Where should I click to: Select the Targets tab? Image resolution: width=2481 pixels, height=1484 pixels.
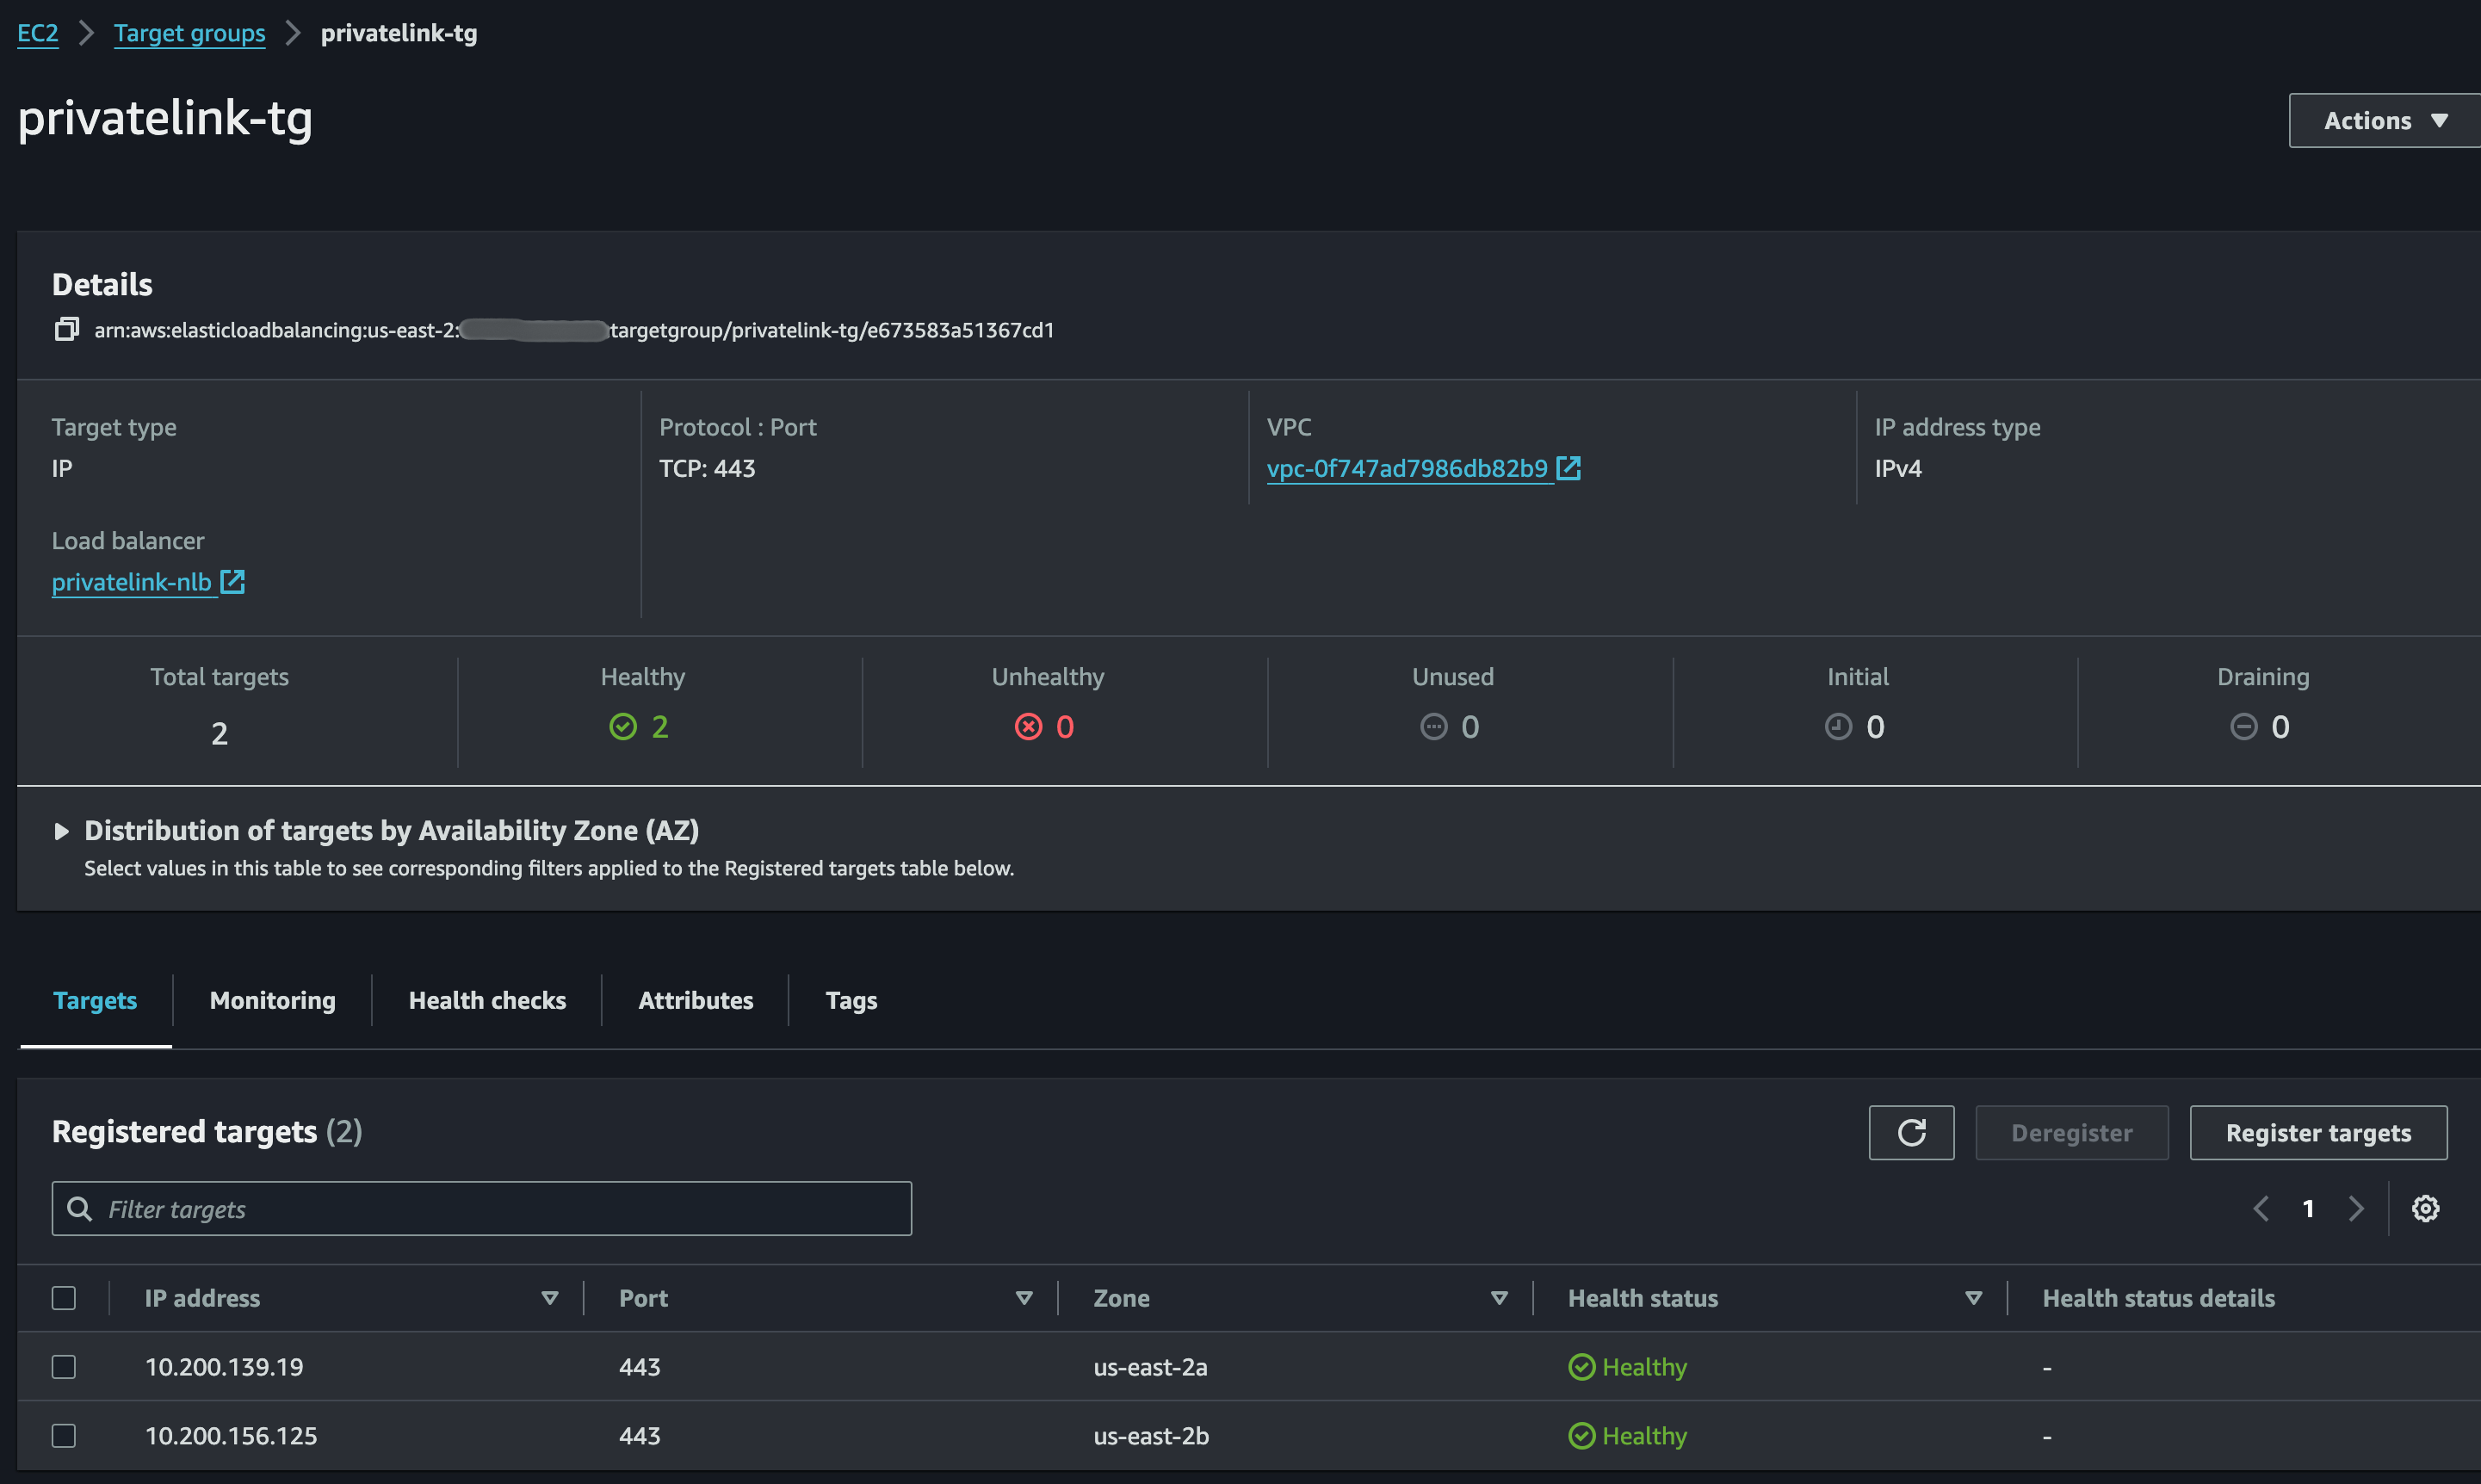(x=95, y=1000)
